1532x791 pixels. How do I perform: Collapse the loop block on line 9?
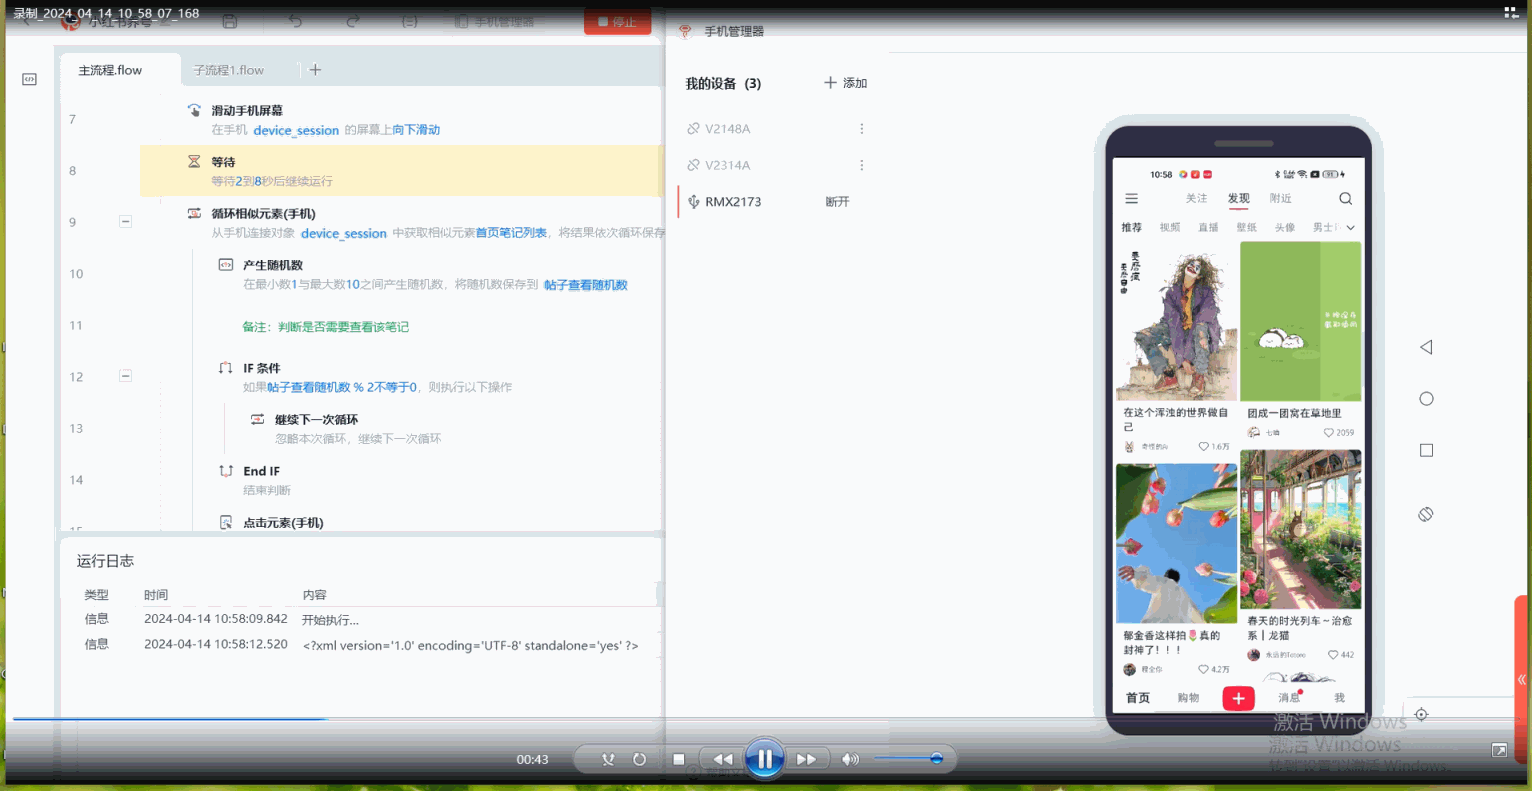(126, 221)
